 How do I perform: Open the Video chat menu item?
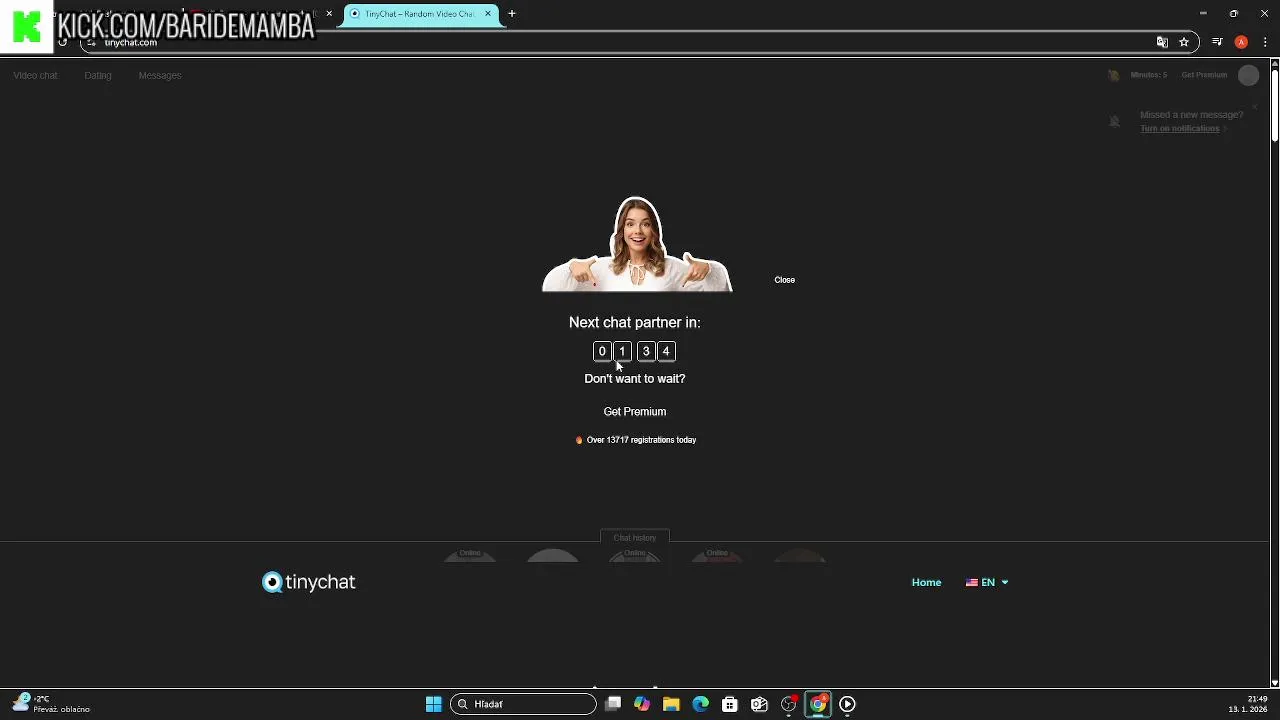(x=35, y=75)
